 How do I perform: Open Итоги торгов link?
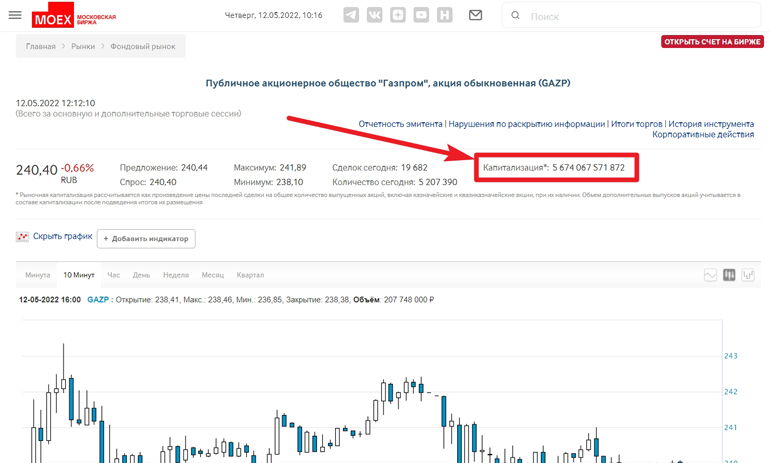pos(636,124)
